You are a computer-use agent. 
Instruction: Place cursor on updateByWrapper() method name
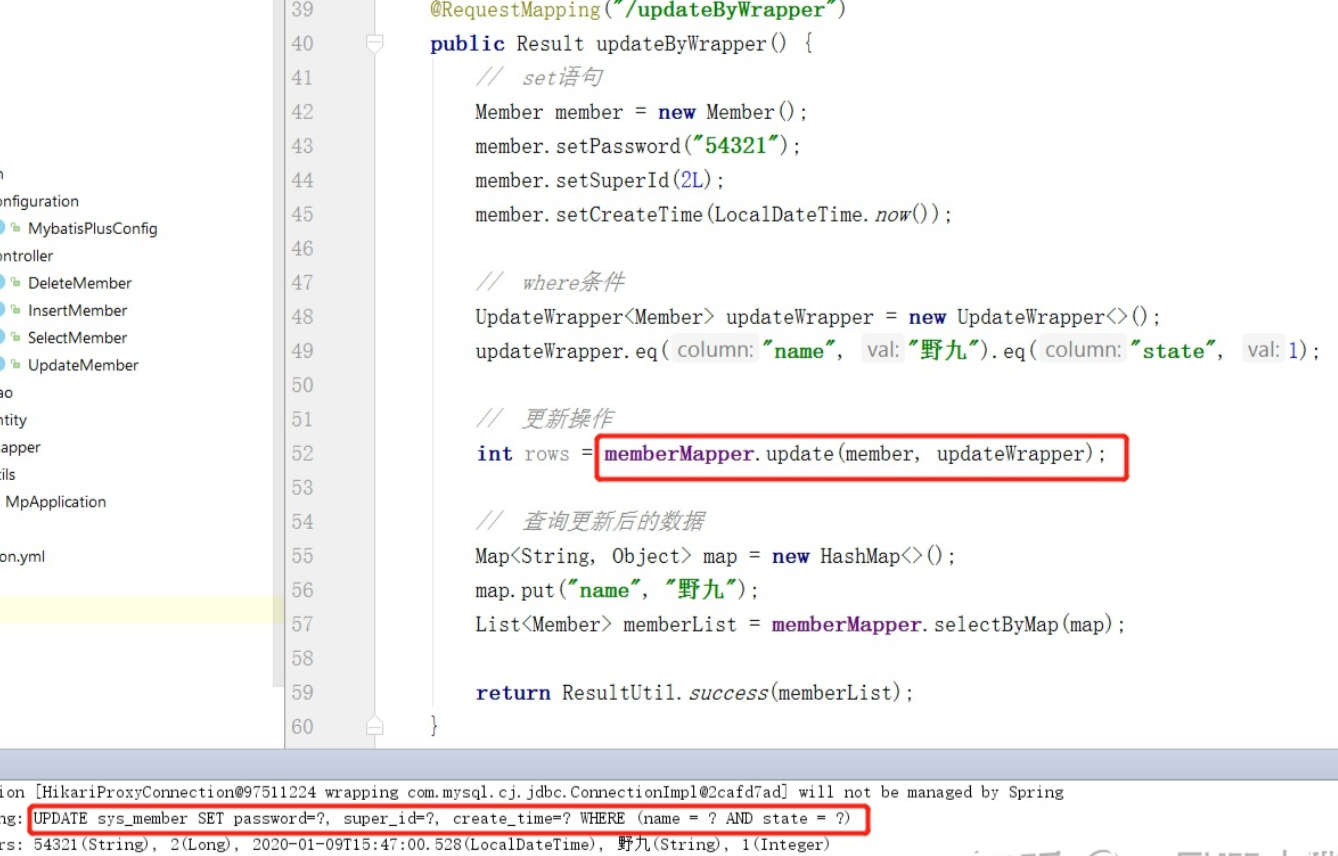click(x=680, y=44)
